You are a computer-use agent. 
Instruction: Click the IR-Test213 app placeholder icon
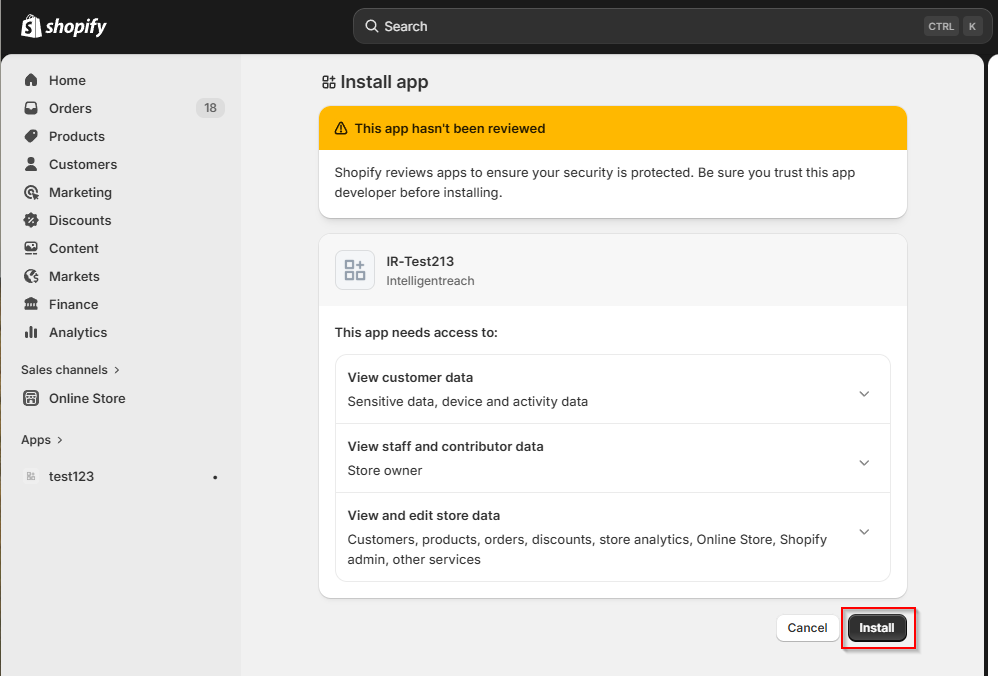pyautogui.click(x=355, y=270)
